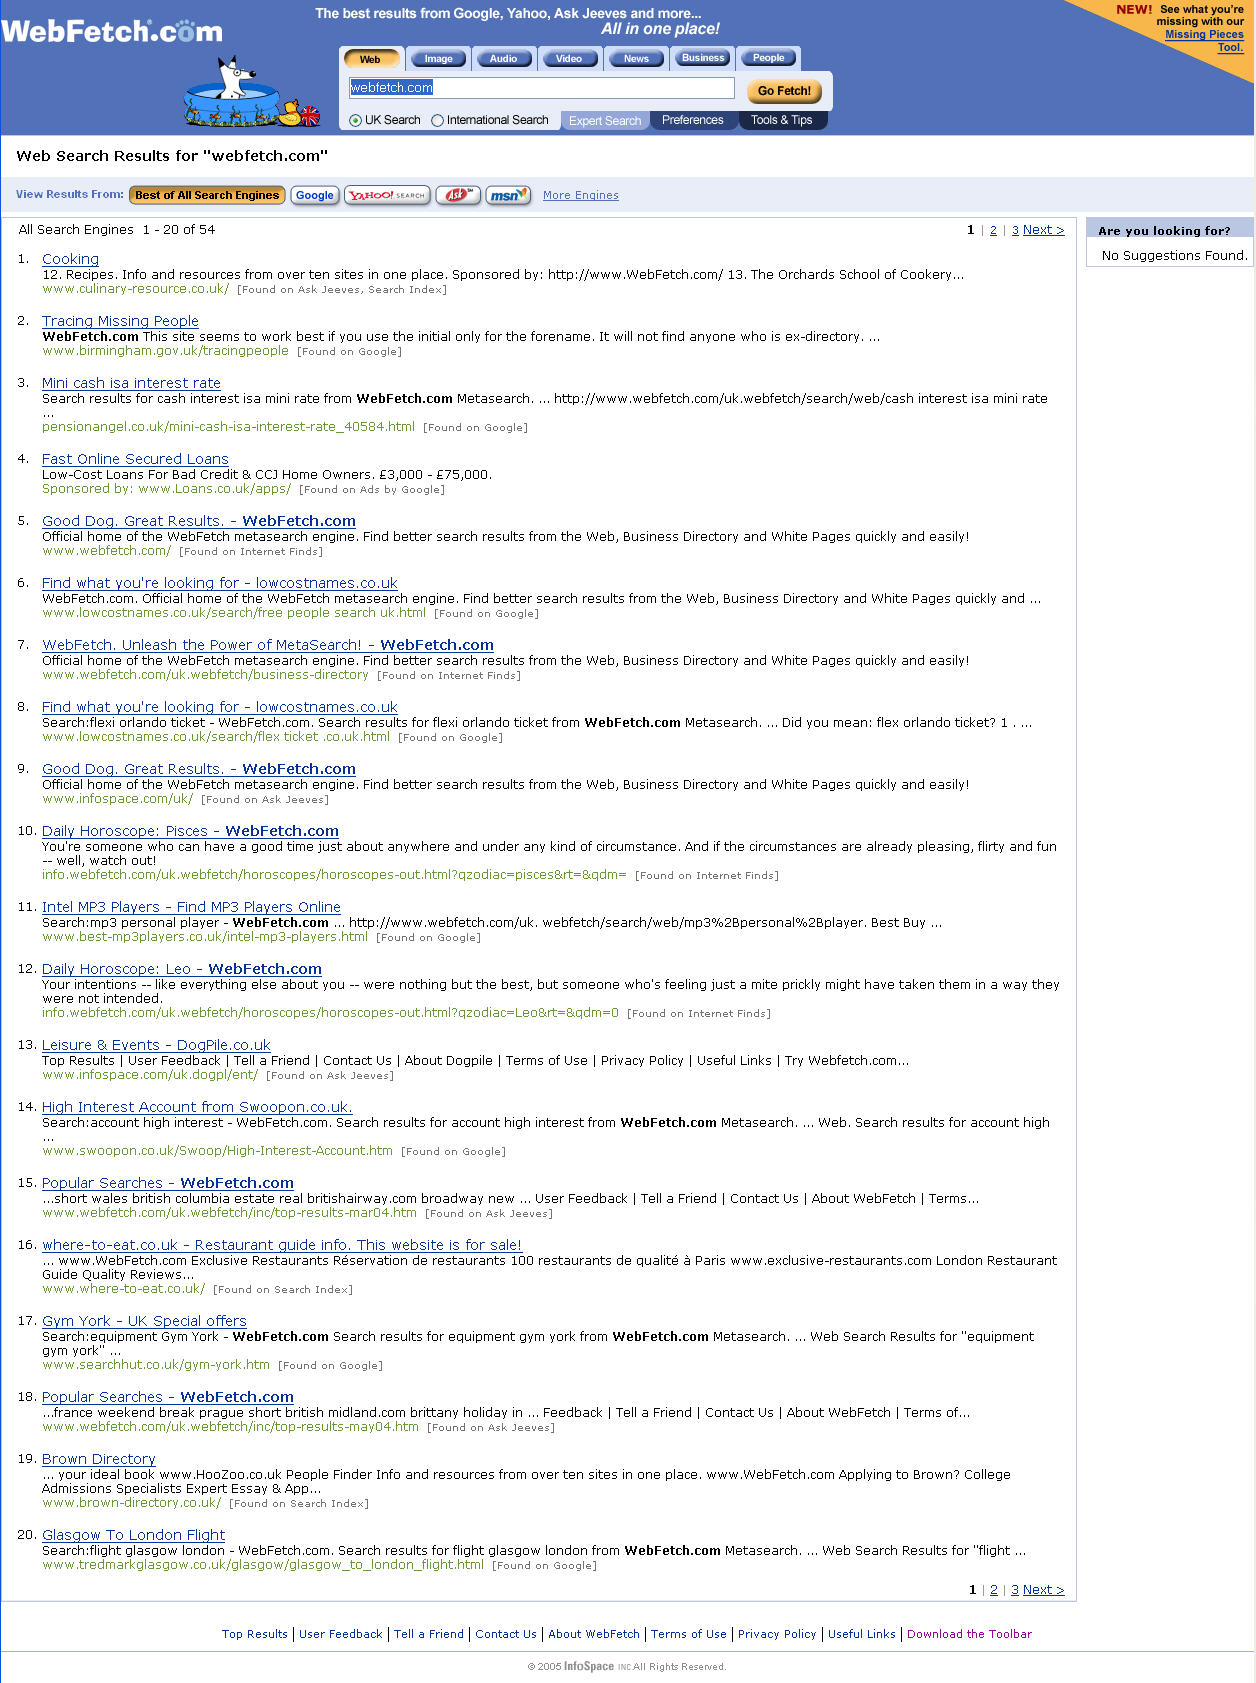Open Top Results footer link
This screenshot has width=1256, height=1683.
[x=255, y=1634]
